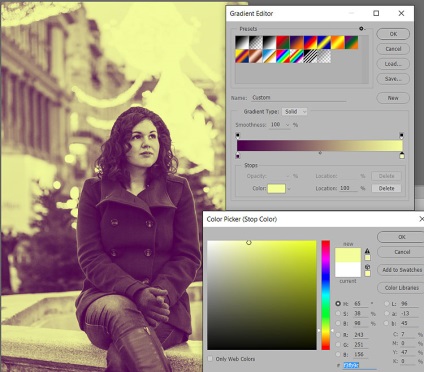424x372 pixels.
Task: Open the Gradient Type dropdown
Action: [x=295, y=112]
